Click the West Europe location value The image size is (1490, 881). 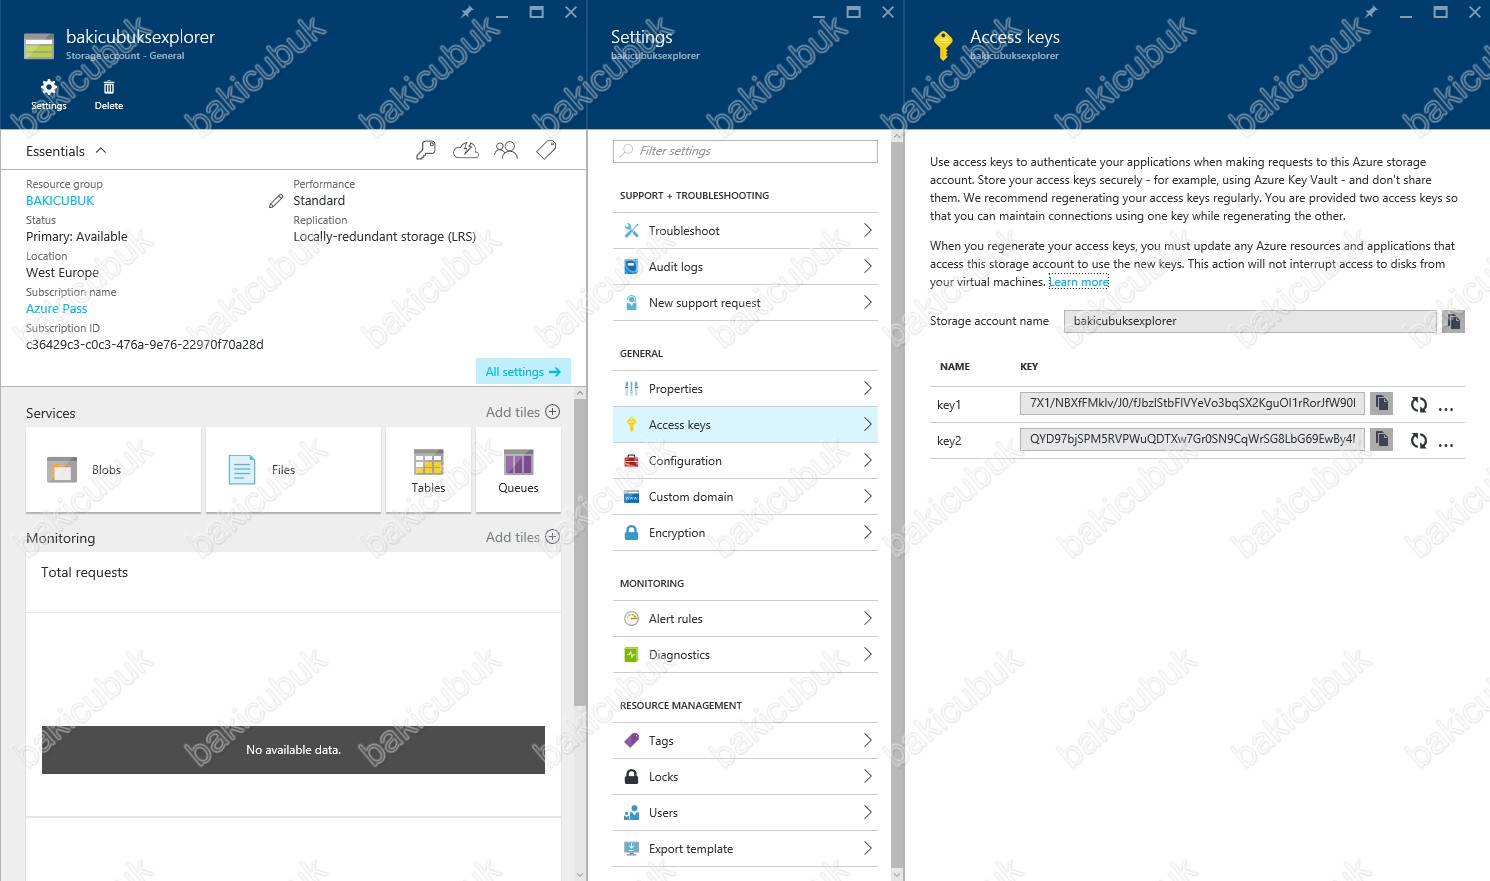(62, 273)
